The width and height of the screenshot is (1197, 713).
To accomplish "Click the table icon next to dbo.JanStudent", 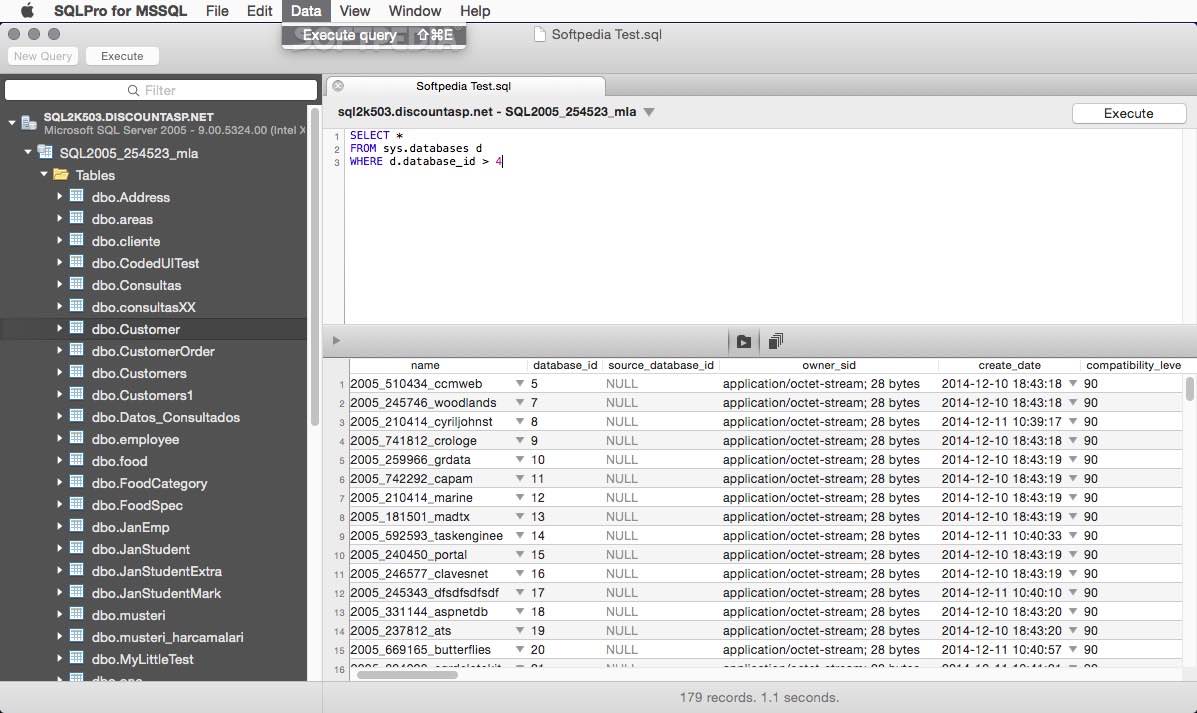I will pyautogui.click(x=76, y=548).
